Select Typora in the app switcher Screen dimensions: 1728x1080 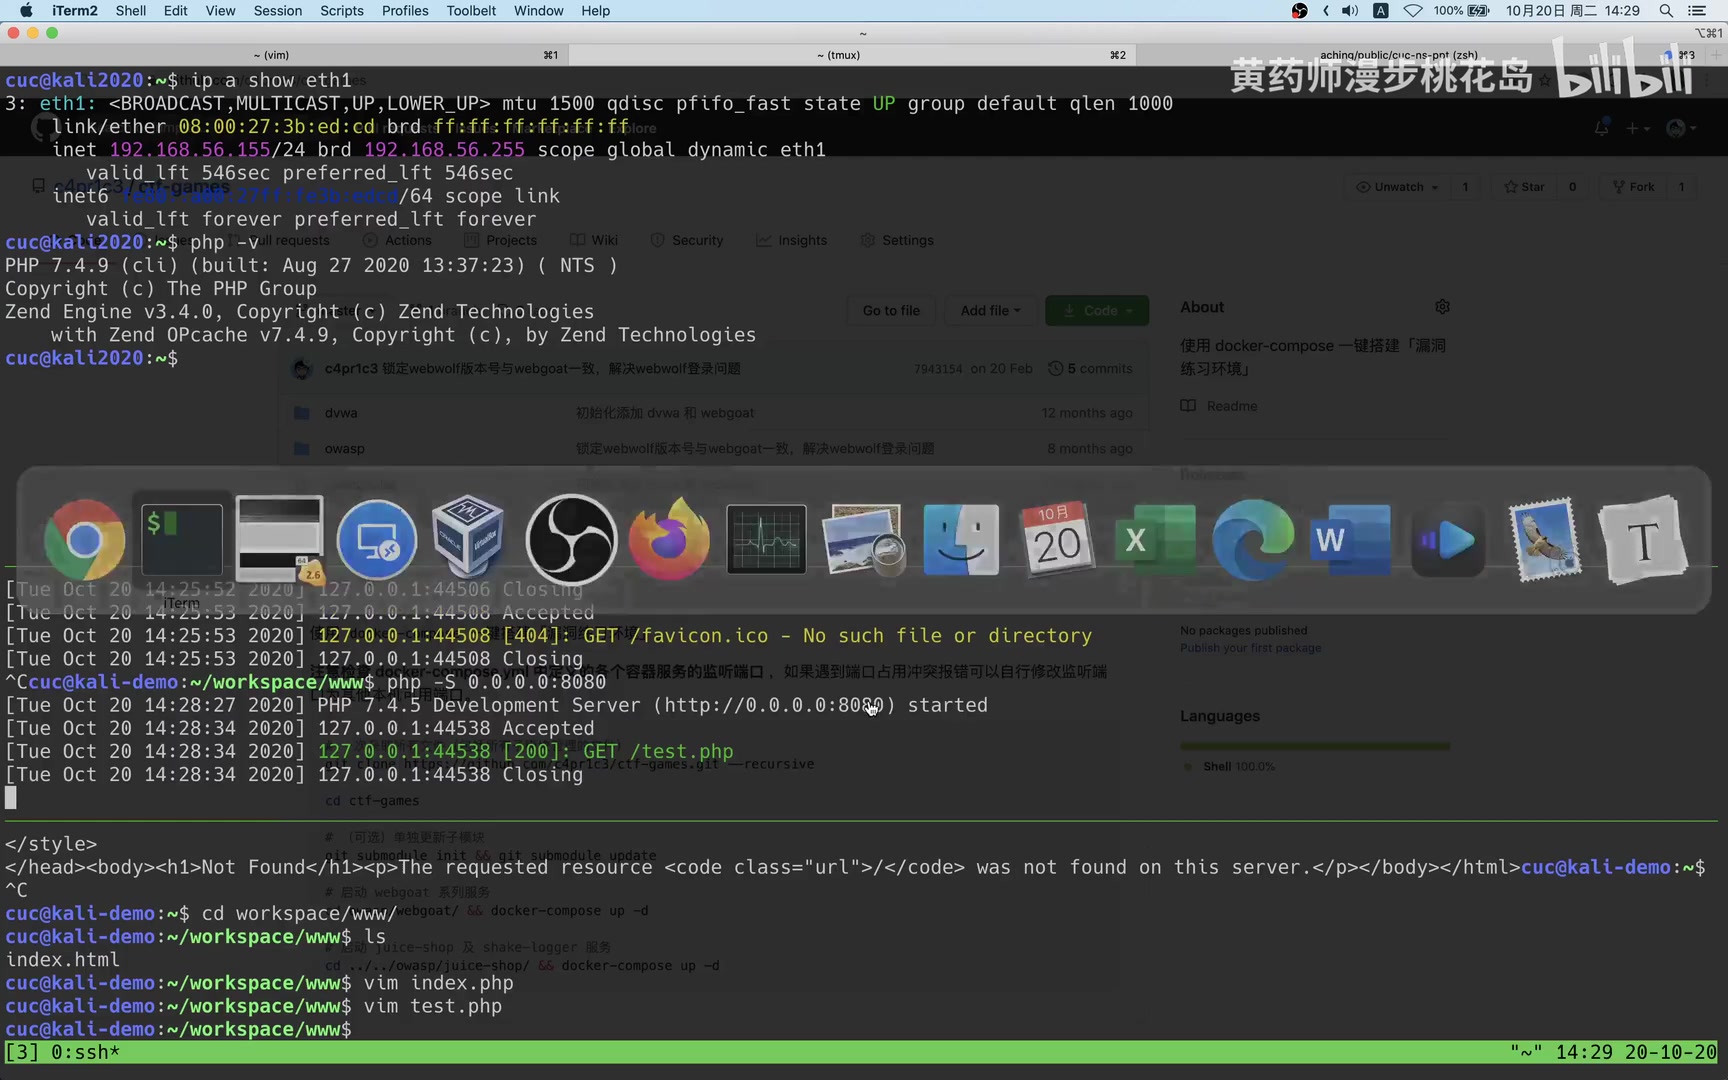click(1643, 540)
